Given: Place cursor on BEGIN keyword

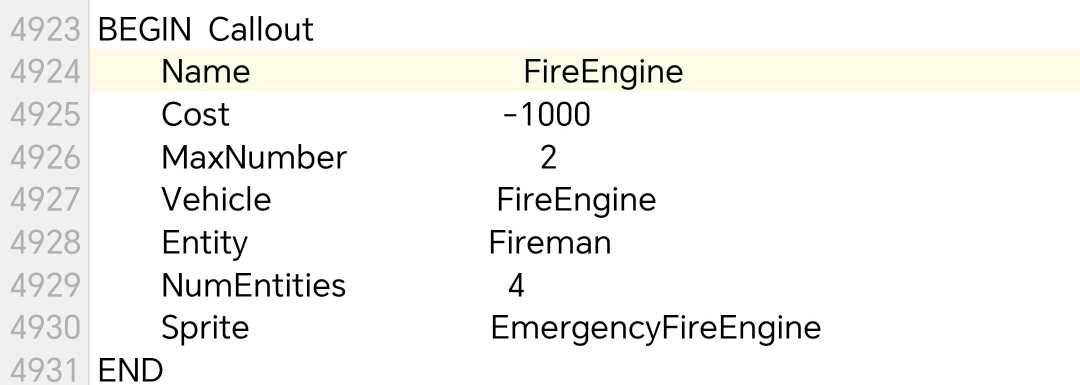Looking at the screenshot, I should (145, 30).
